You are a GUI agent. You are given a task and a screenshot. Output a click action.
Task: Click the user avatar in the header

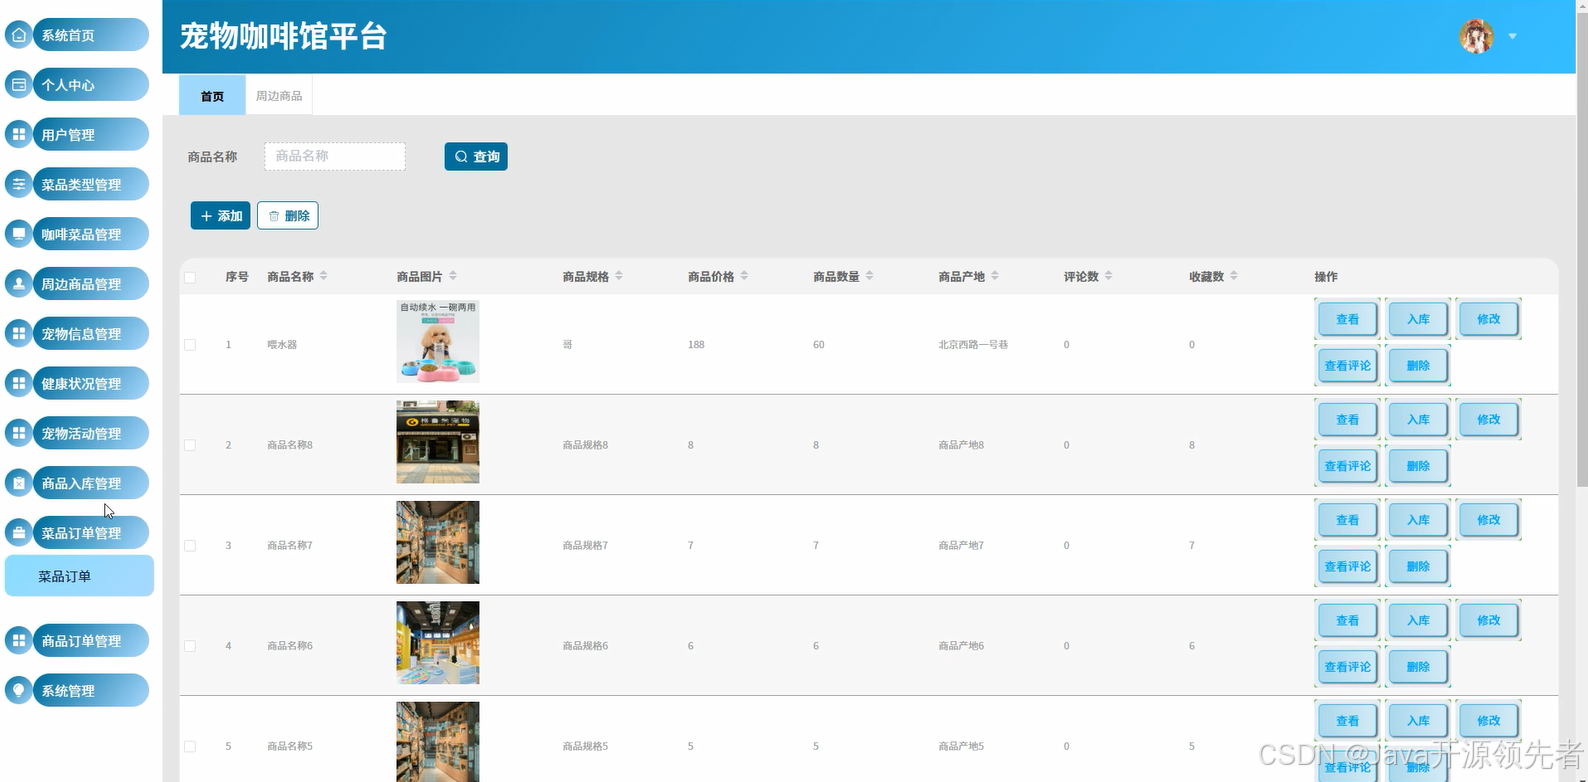1477,36
